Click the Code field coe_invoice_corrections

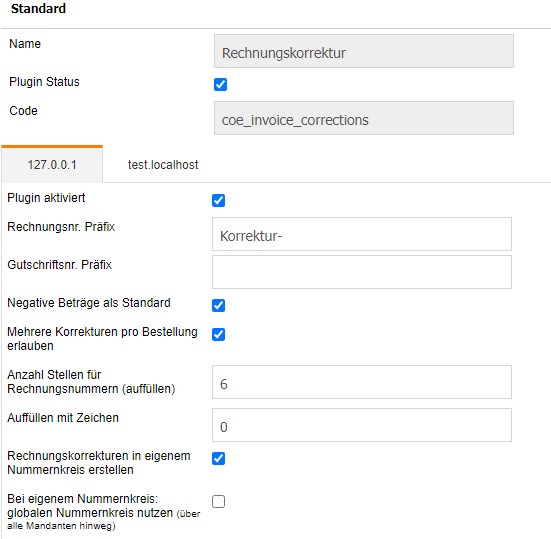[364, 118]
